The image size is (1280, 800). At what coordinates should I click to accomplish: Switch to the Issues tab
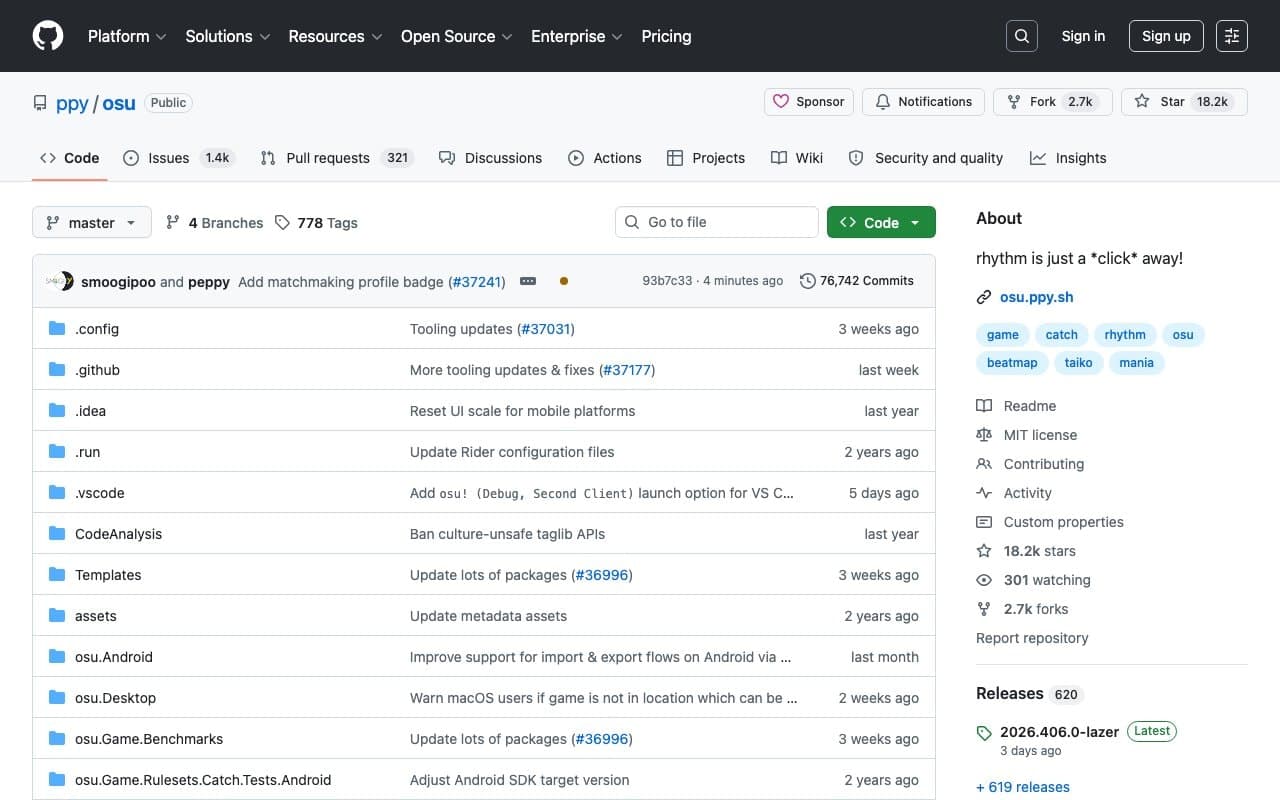click(179, 158)
